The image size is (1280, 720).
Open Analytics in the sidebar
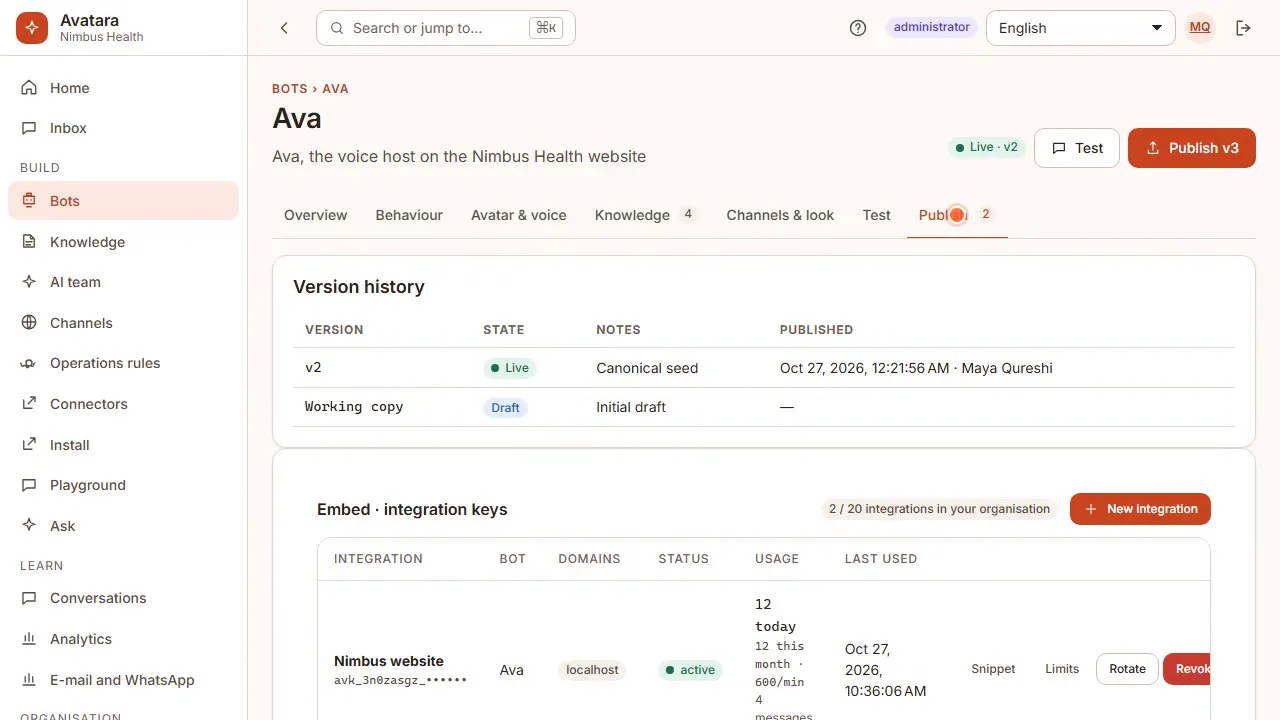(x=123, y=639)
